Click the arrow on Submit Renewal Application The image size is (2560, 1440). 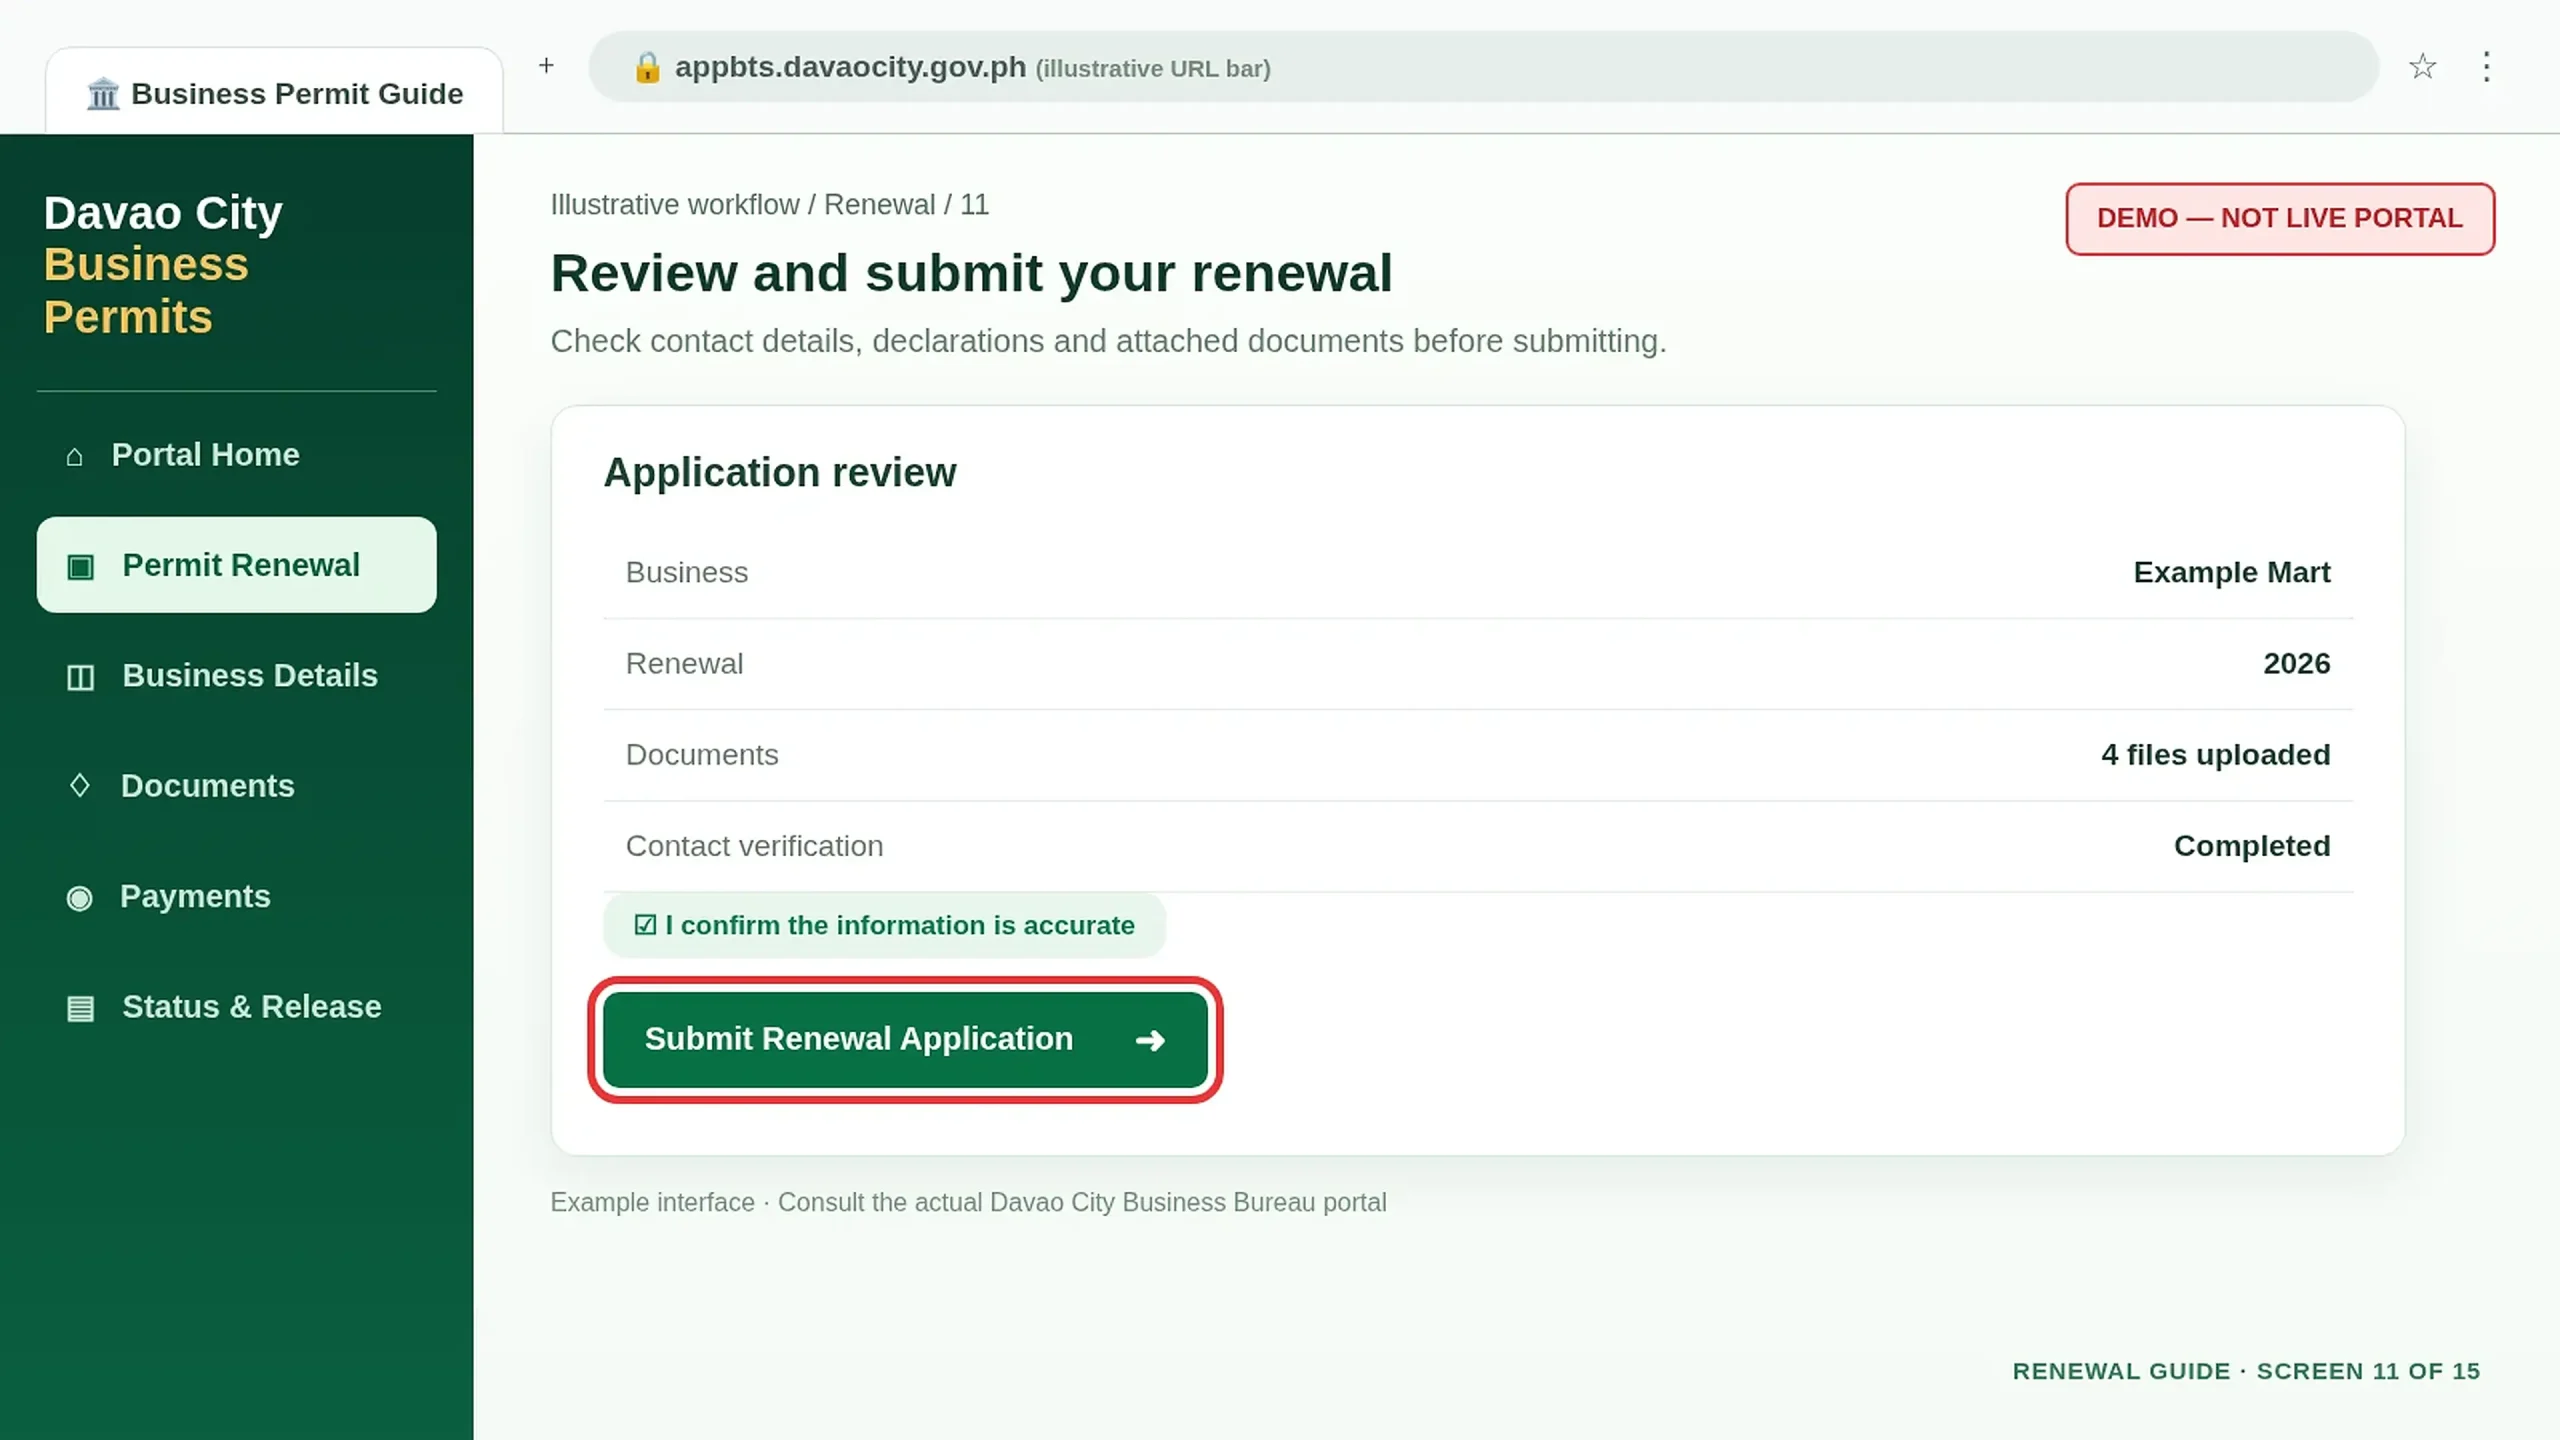point(1150,1040)
